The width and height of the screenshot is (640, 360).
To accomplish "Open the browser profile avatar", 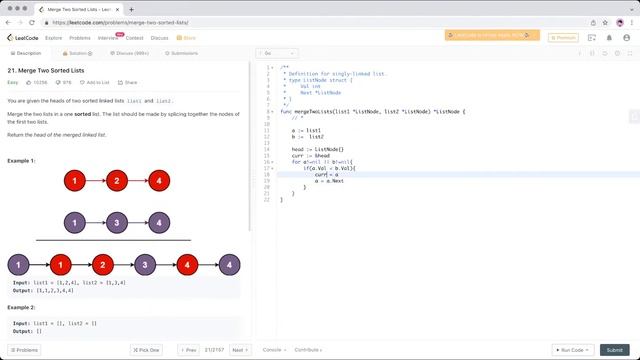I will tap(620, 23).
